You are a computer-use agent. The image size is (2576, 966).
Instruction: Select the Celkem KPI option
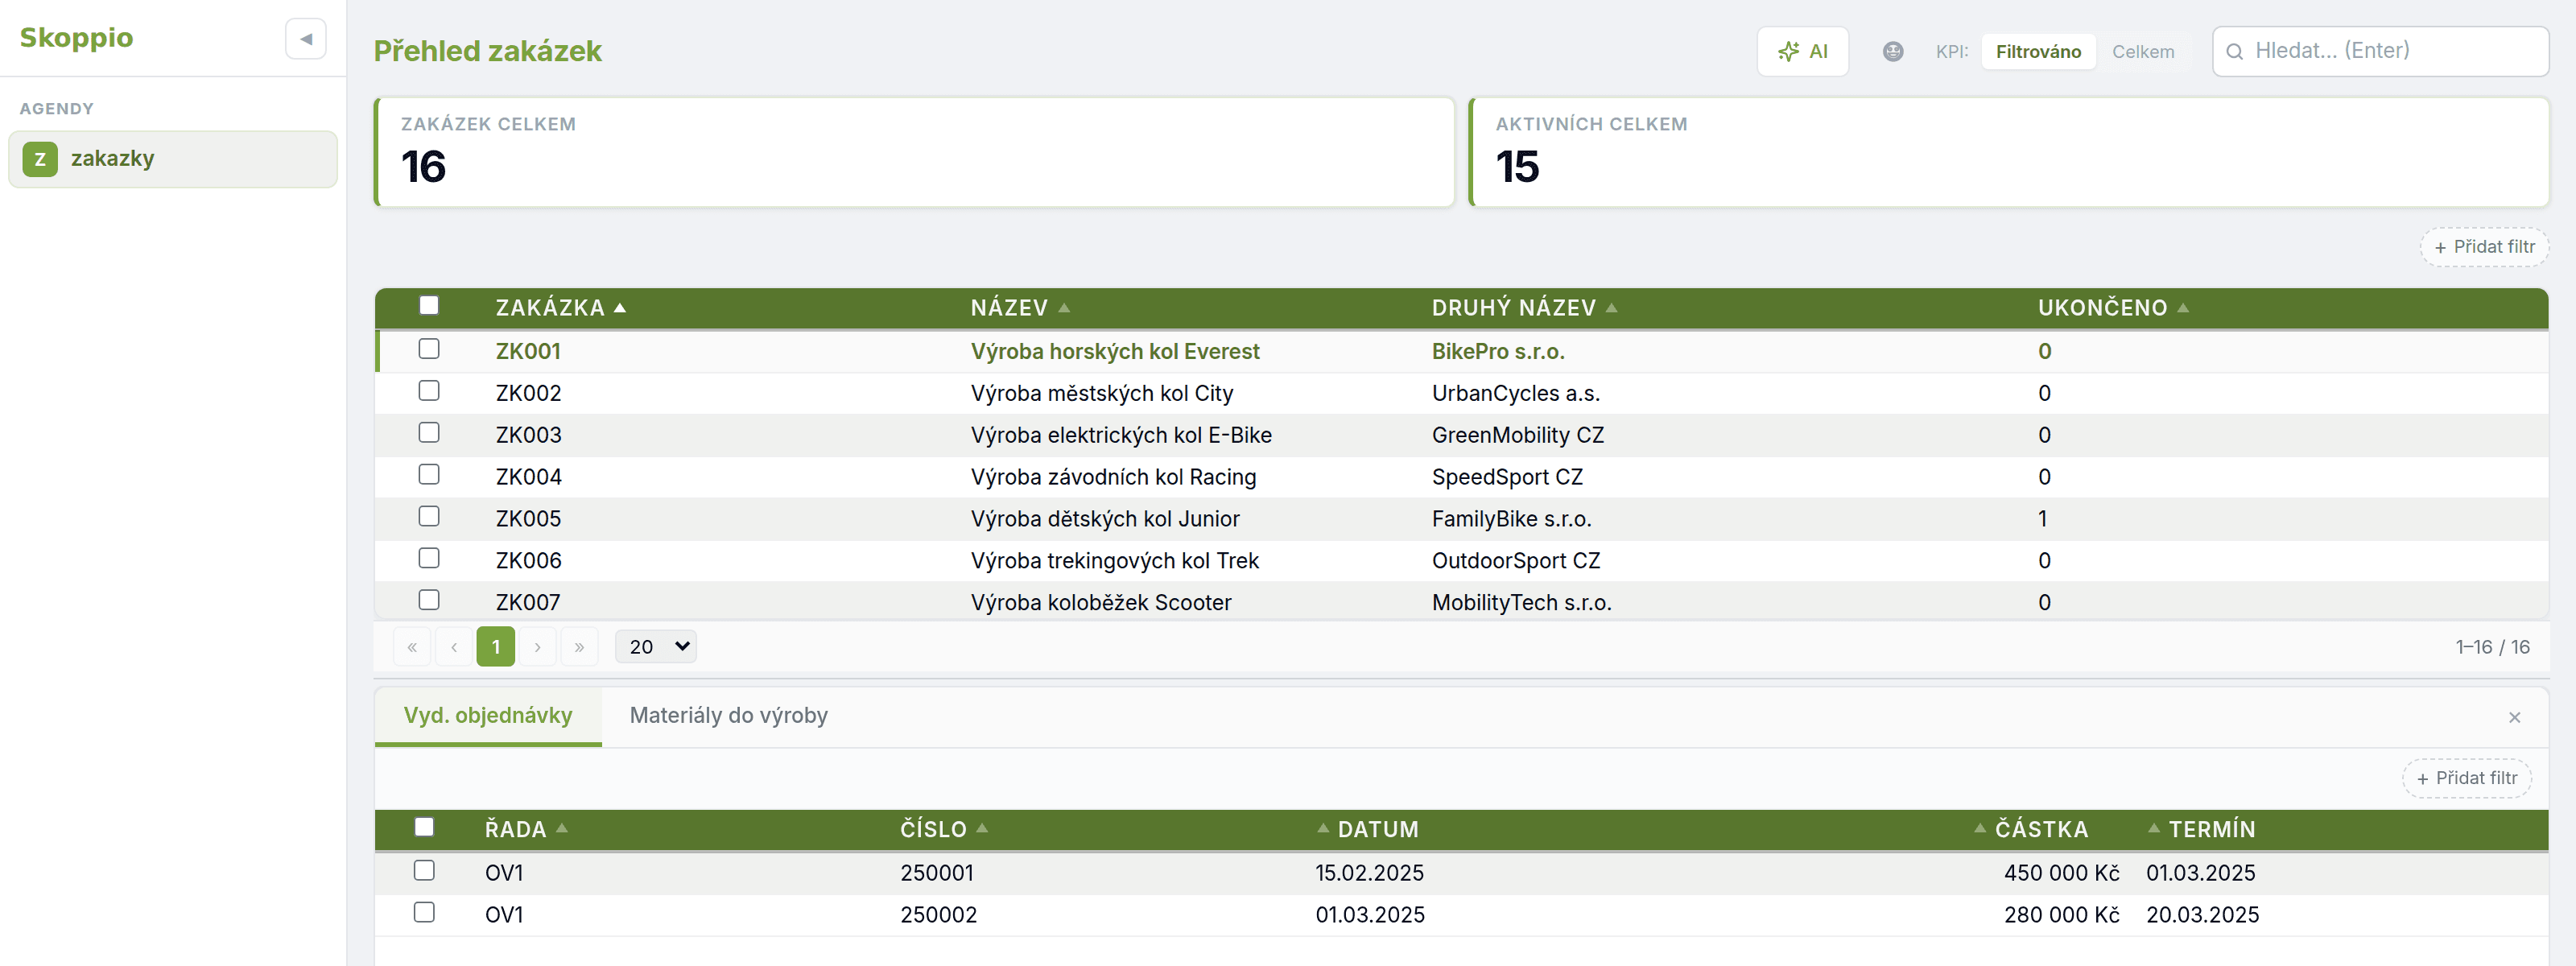pyautogui.click(x=2143, y=52)
